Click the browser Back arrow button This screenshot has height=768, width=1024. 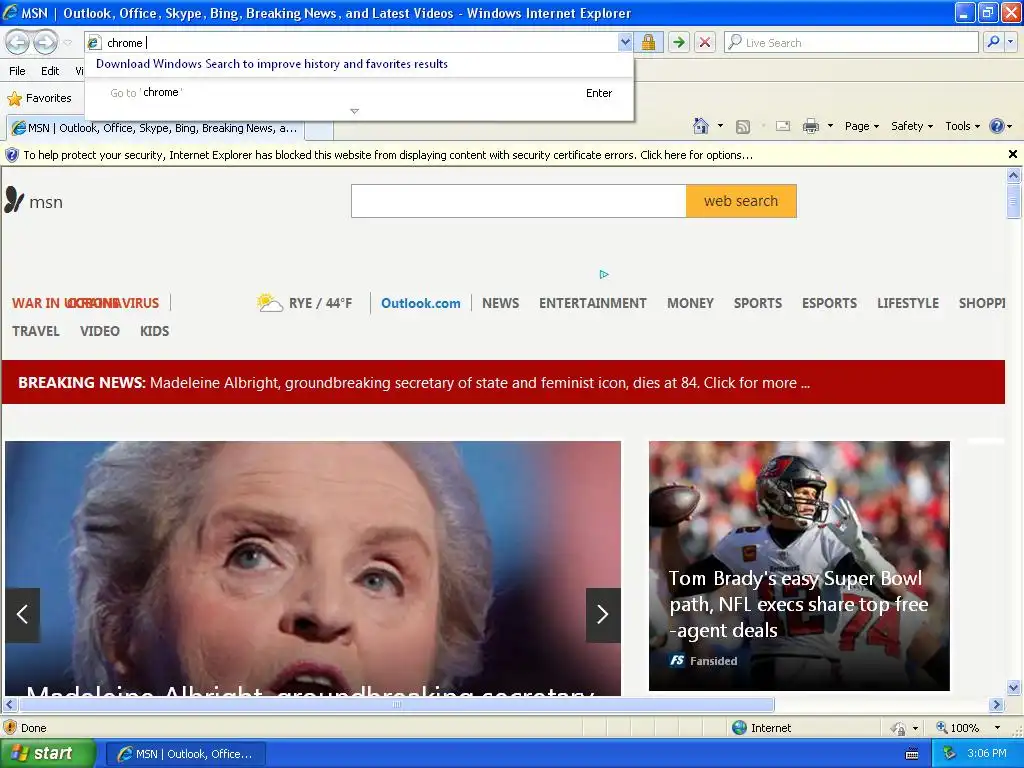(18, 42)
